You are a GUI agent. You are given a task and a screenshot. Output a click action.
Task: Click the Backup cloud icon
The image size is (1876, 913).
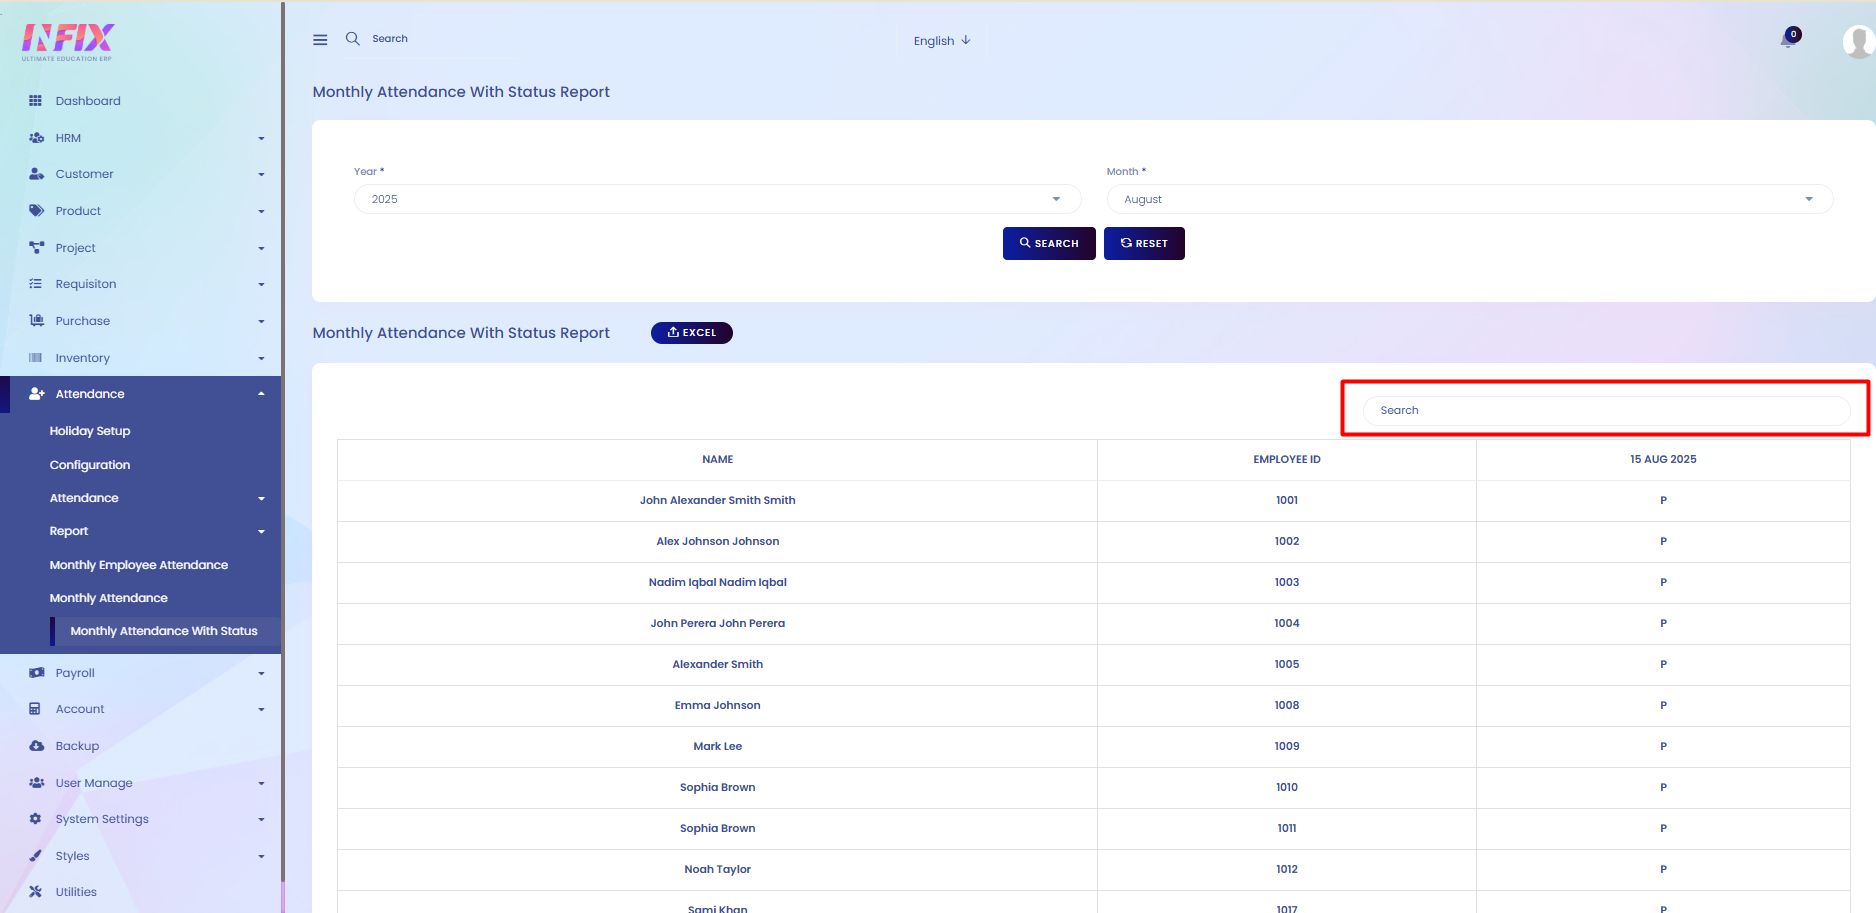36,746
